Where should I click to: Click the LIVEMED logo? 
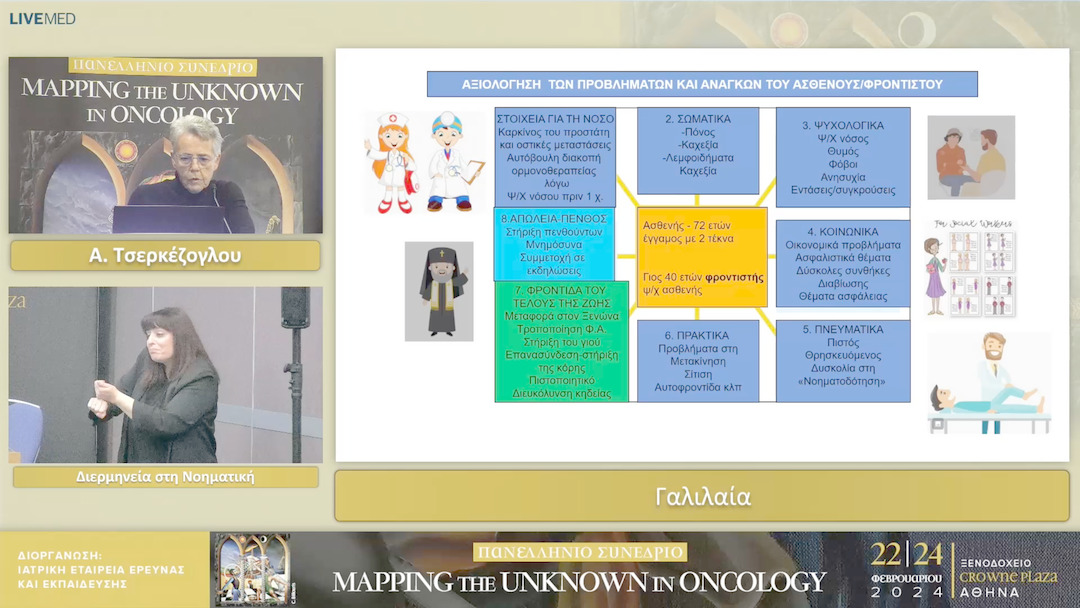pyautogui.click(x=42, y=18)
